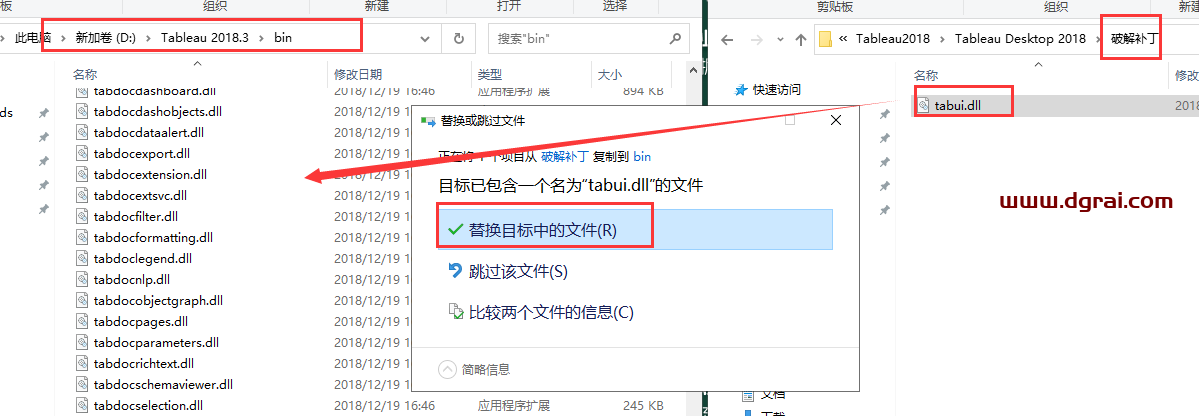
Task: Open bin destination link in dialog
Action: [642, 156]
